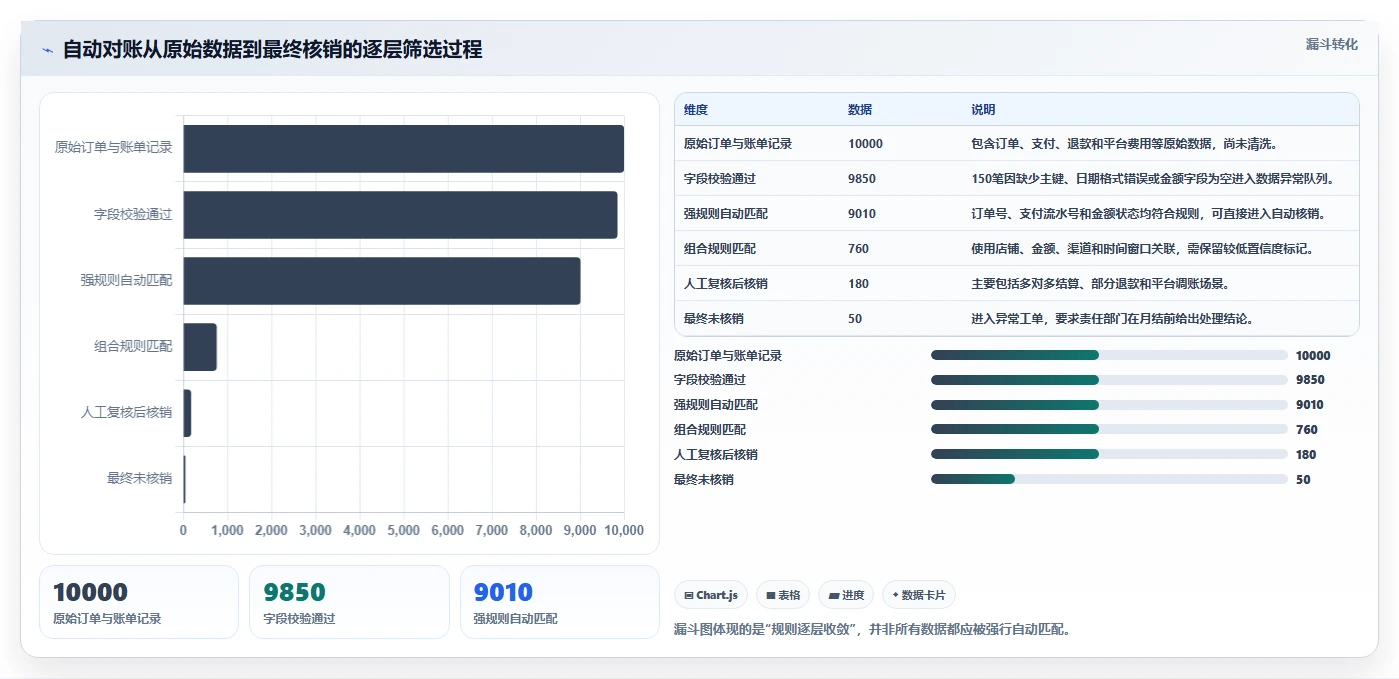Open the 10000 原始订单与账单记录 data card

tap(139, 602)
